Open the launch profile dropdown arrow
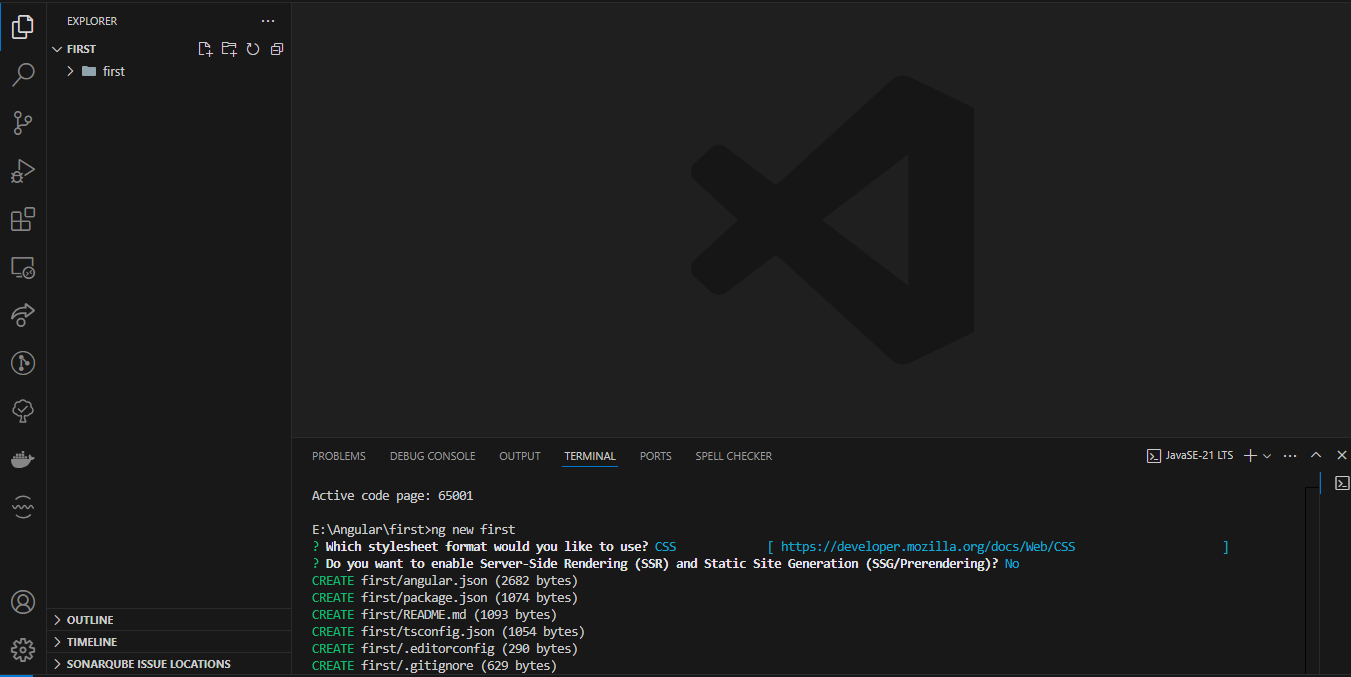The height and width of the screenshot is (677, 1351). coord(1267,456)
